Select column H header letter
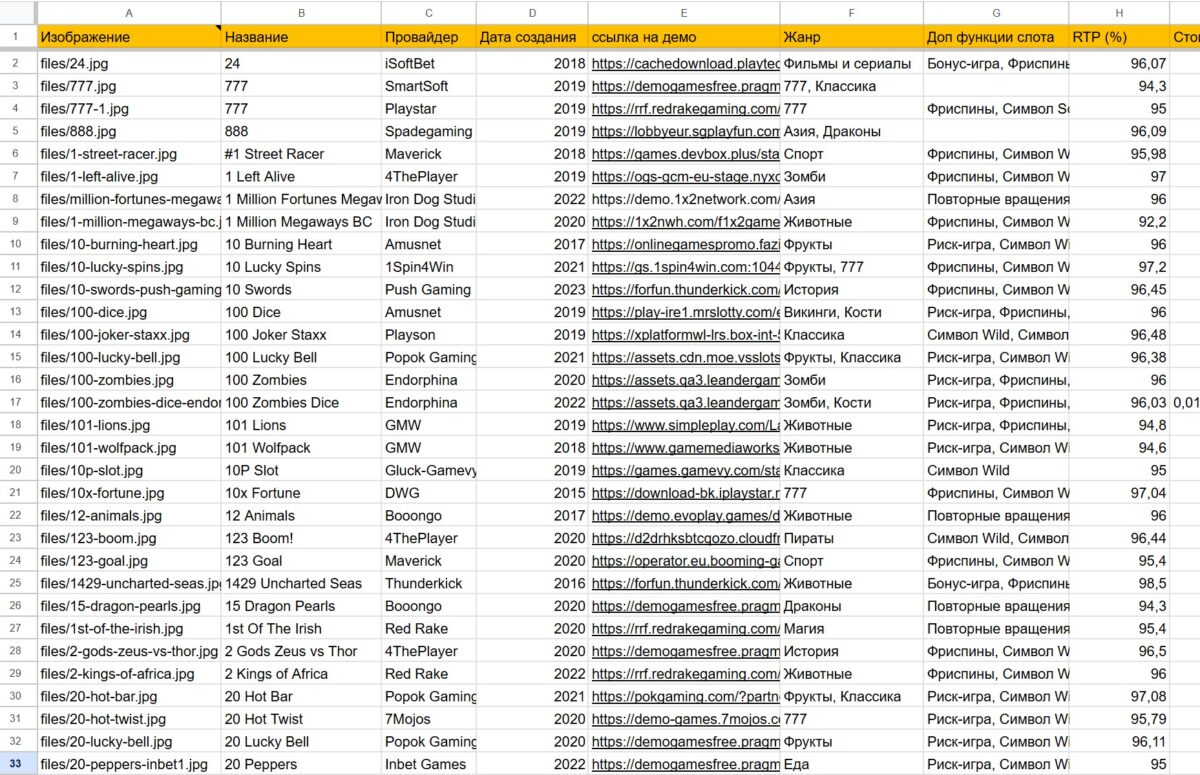 pyautogui.click(x=1118, y=12)
